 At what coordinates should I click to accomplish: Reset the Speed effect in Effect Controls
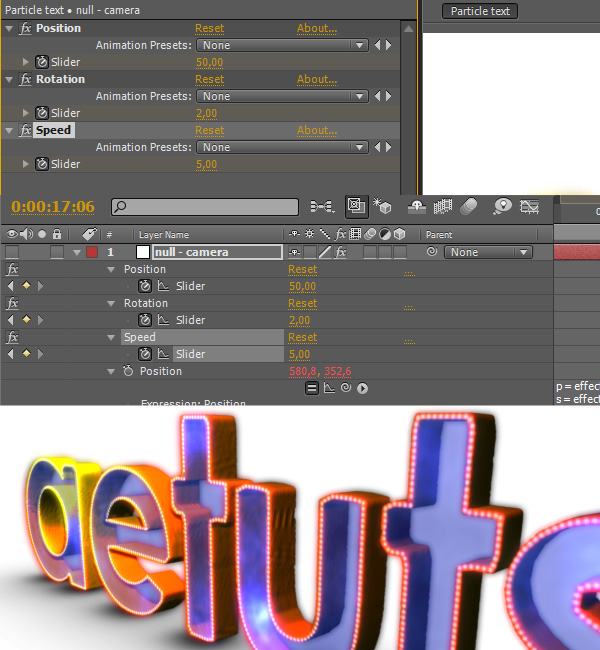tap(209, 130)
